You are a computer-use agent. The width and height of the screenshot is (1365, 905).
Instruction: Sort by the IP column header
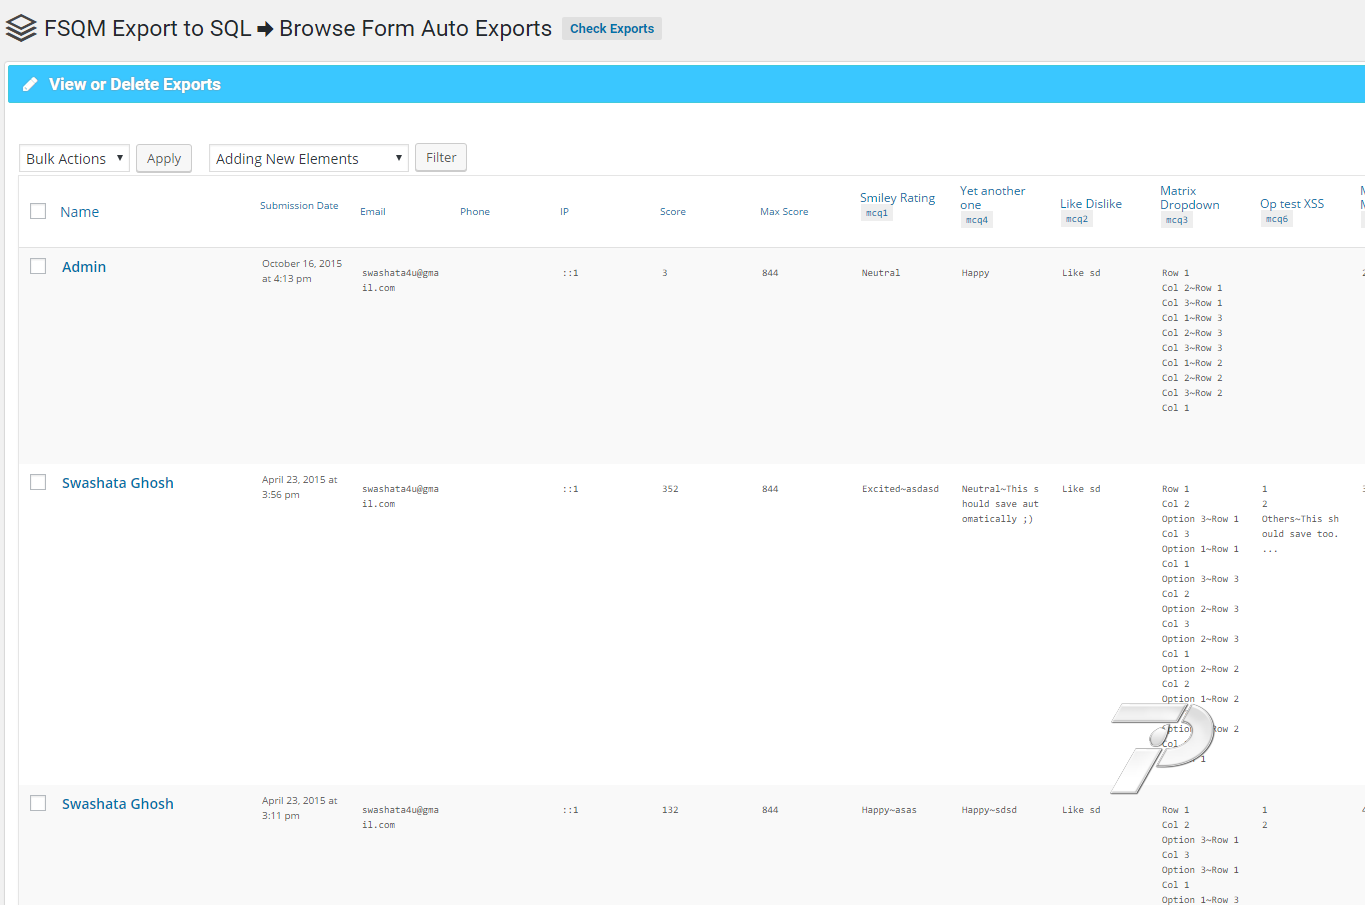(564, 212)
